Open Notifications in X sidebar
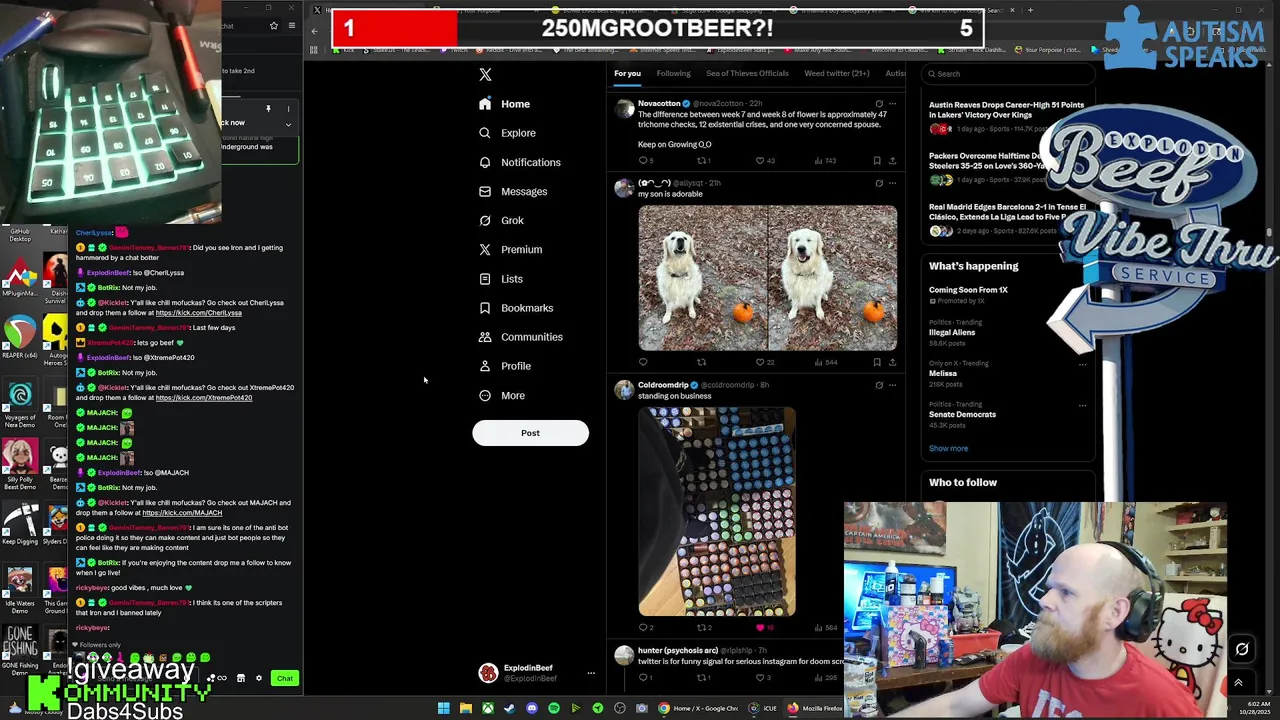Screen dimensions: 1280x720 tap(519, 162)
